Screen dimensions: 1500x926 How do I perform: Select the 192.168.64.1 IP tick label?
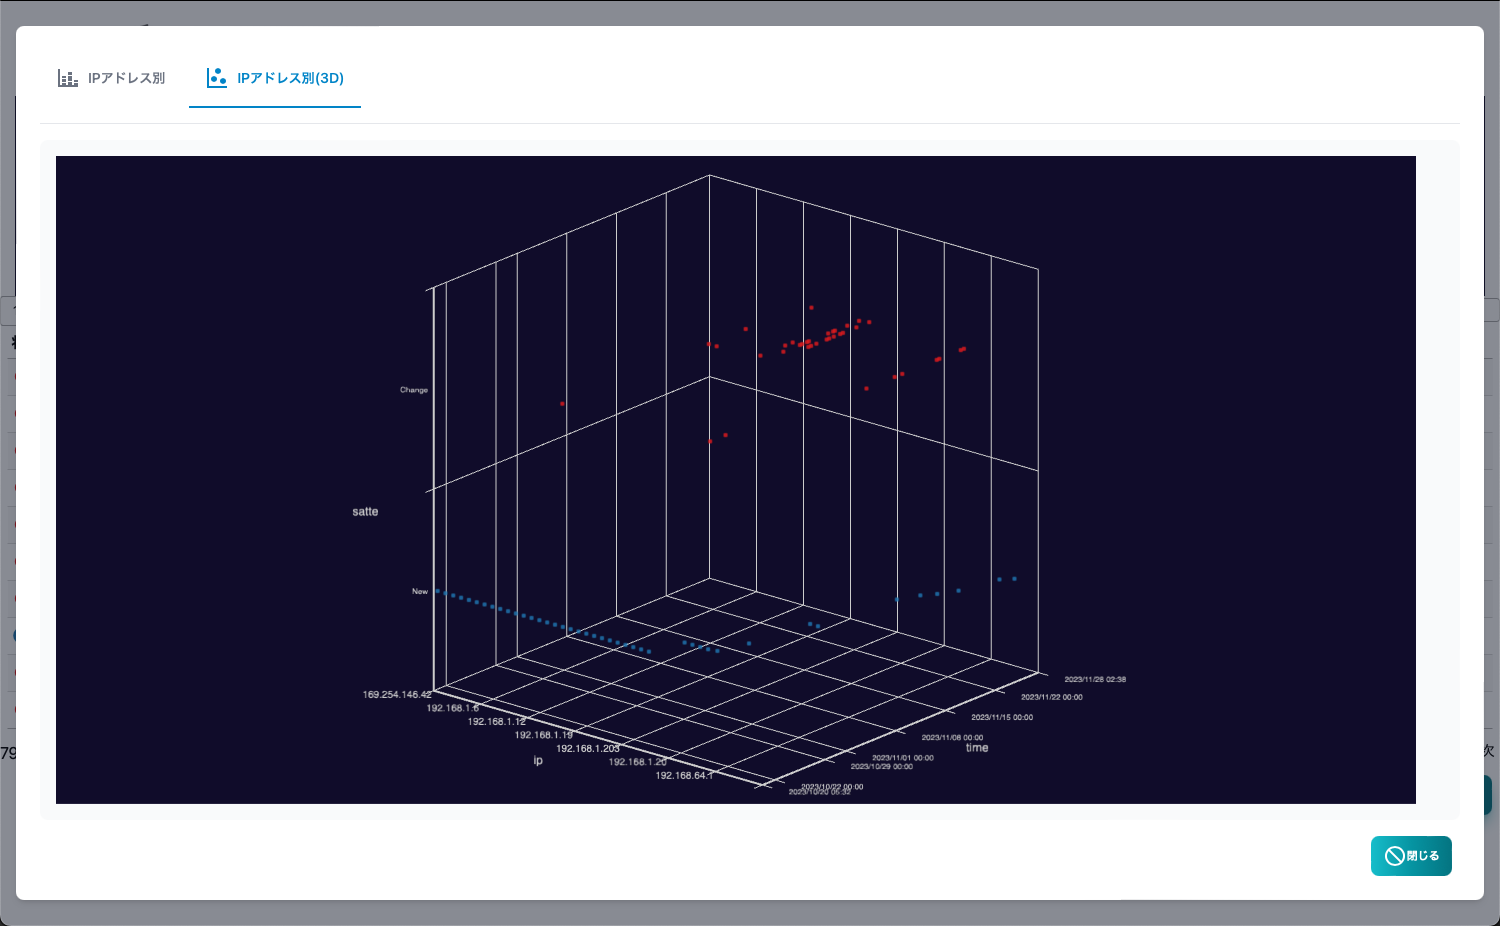[684, 775]
